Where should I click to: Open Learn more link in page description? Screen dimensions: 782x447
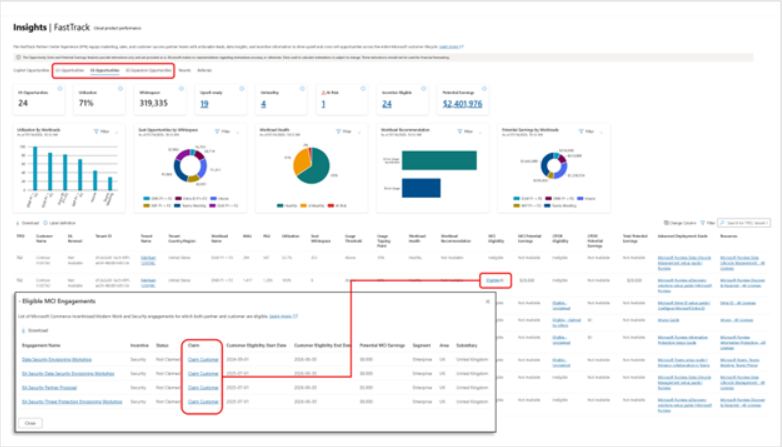tap(451, 46)
